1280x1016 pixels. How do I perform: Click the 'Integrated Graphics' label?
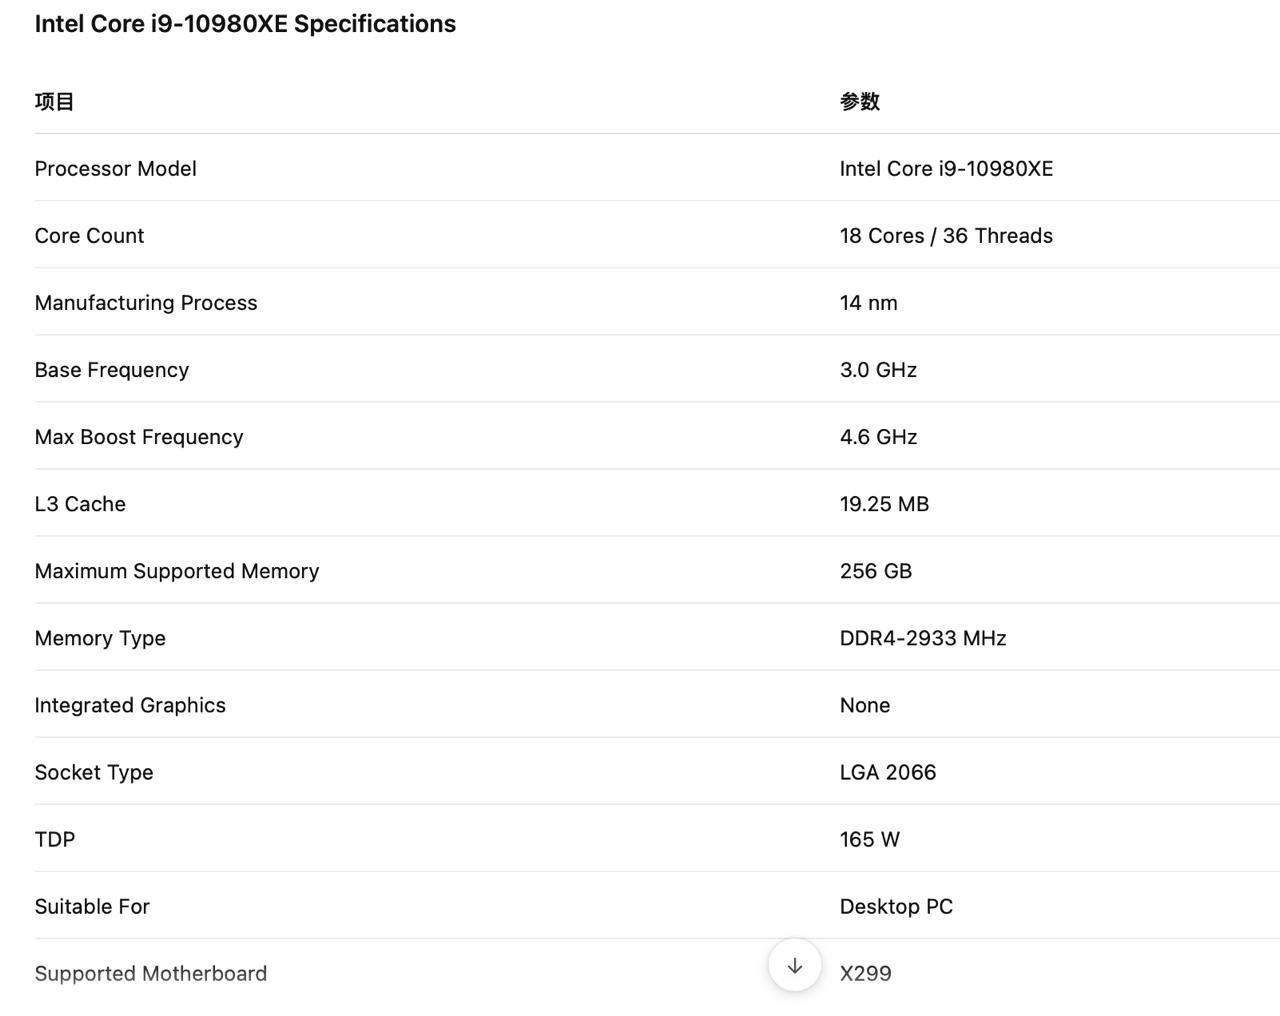[130, 704]
